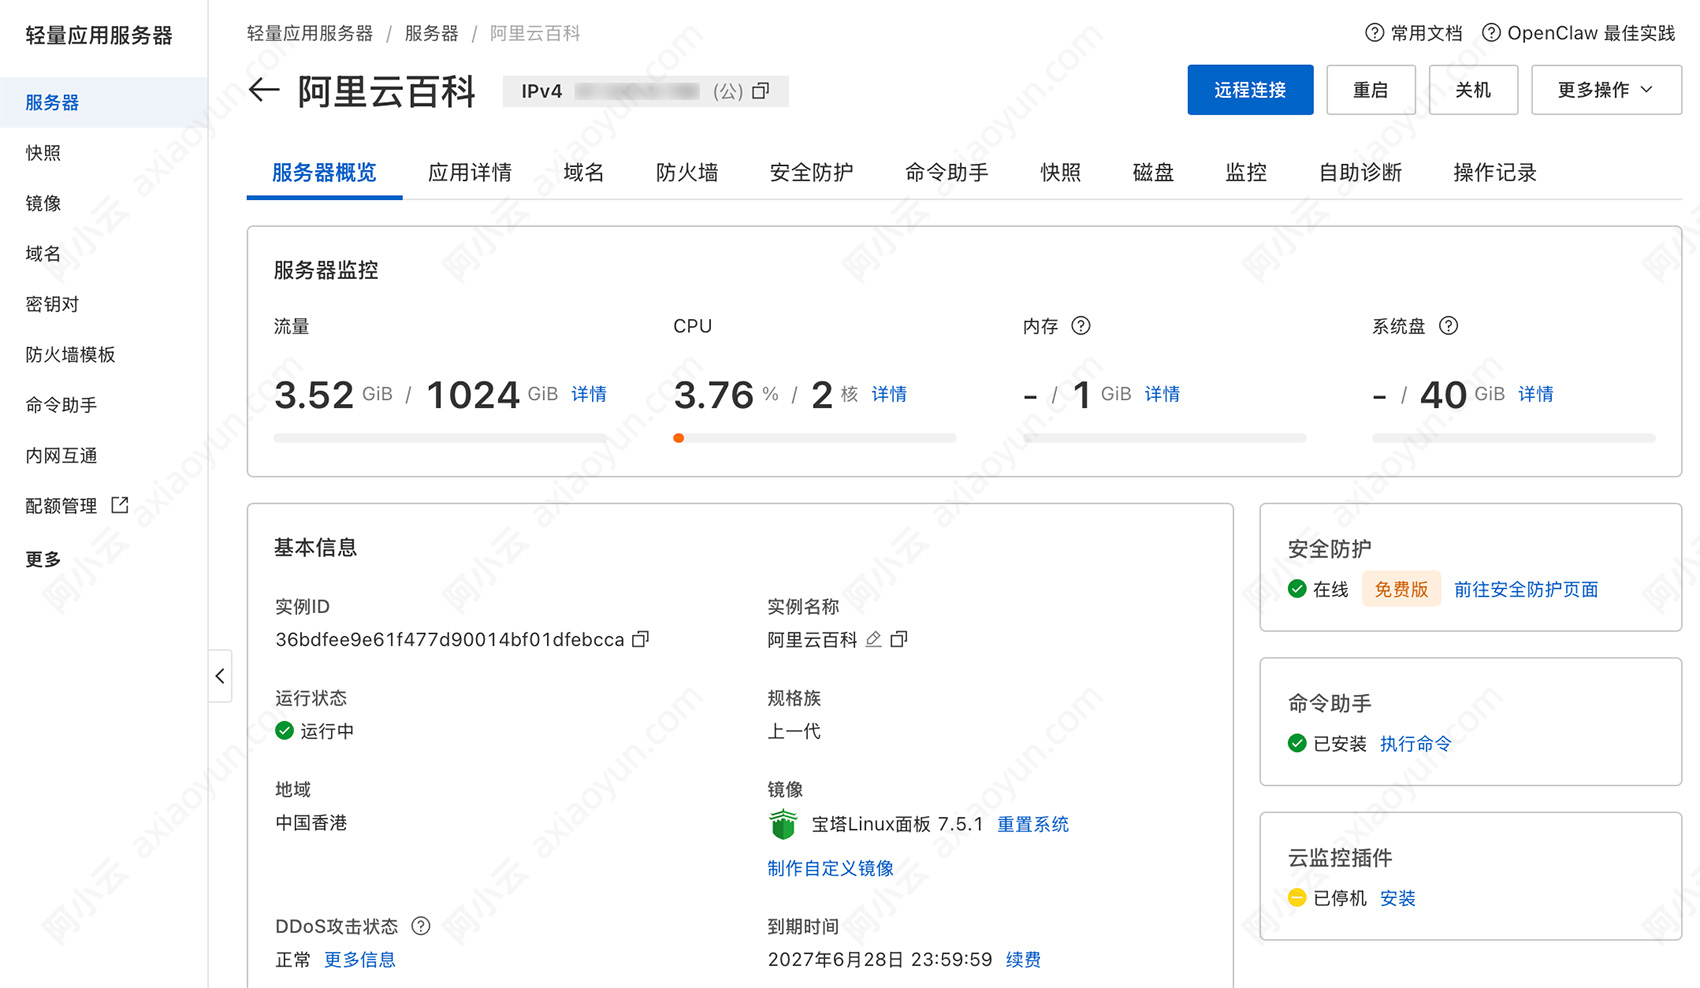
Task: Click the 重置系统 link
Action: click(1033, 824)
